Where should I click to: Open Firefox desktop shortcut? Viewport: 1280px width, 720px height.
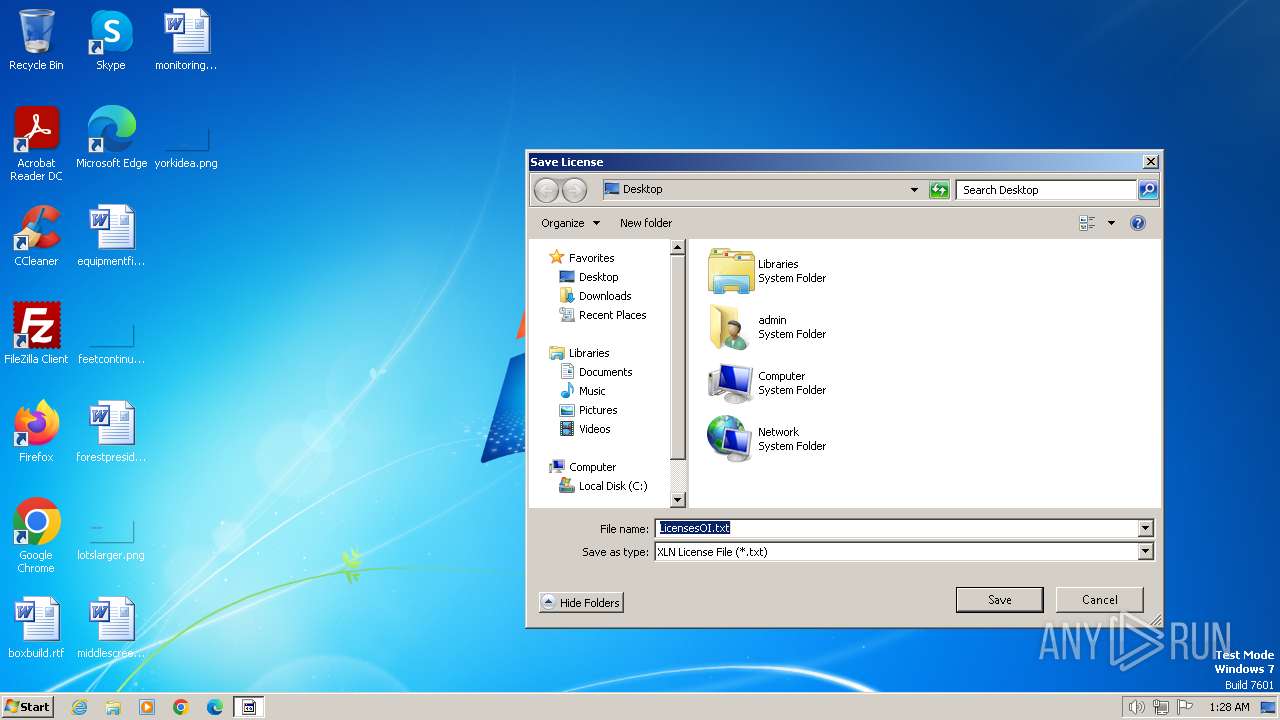pyautogui.click(x=36, y=432)
